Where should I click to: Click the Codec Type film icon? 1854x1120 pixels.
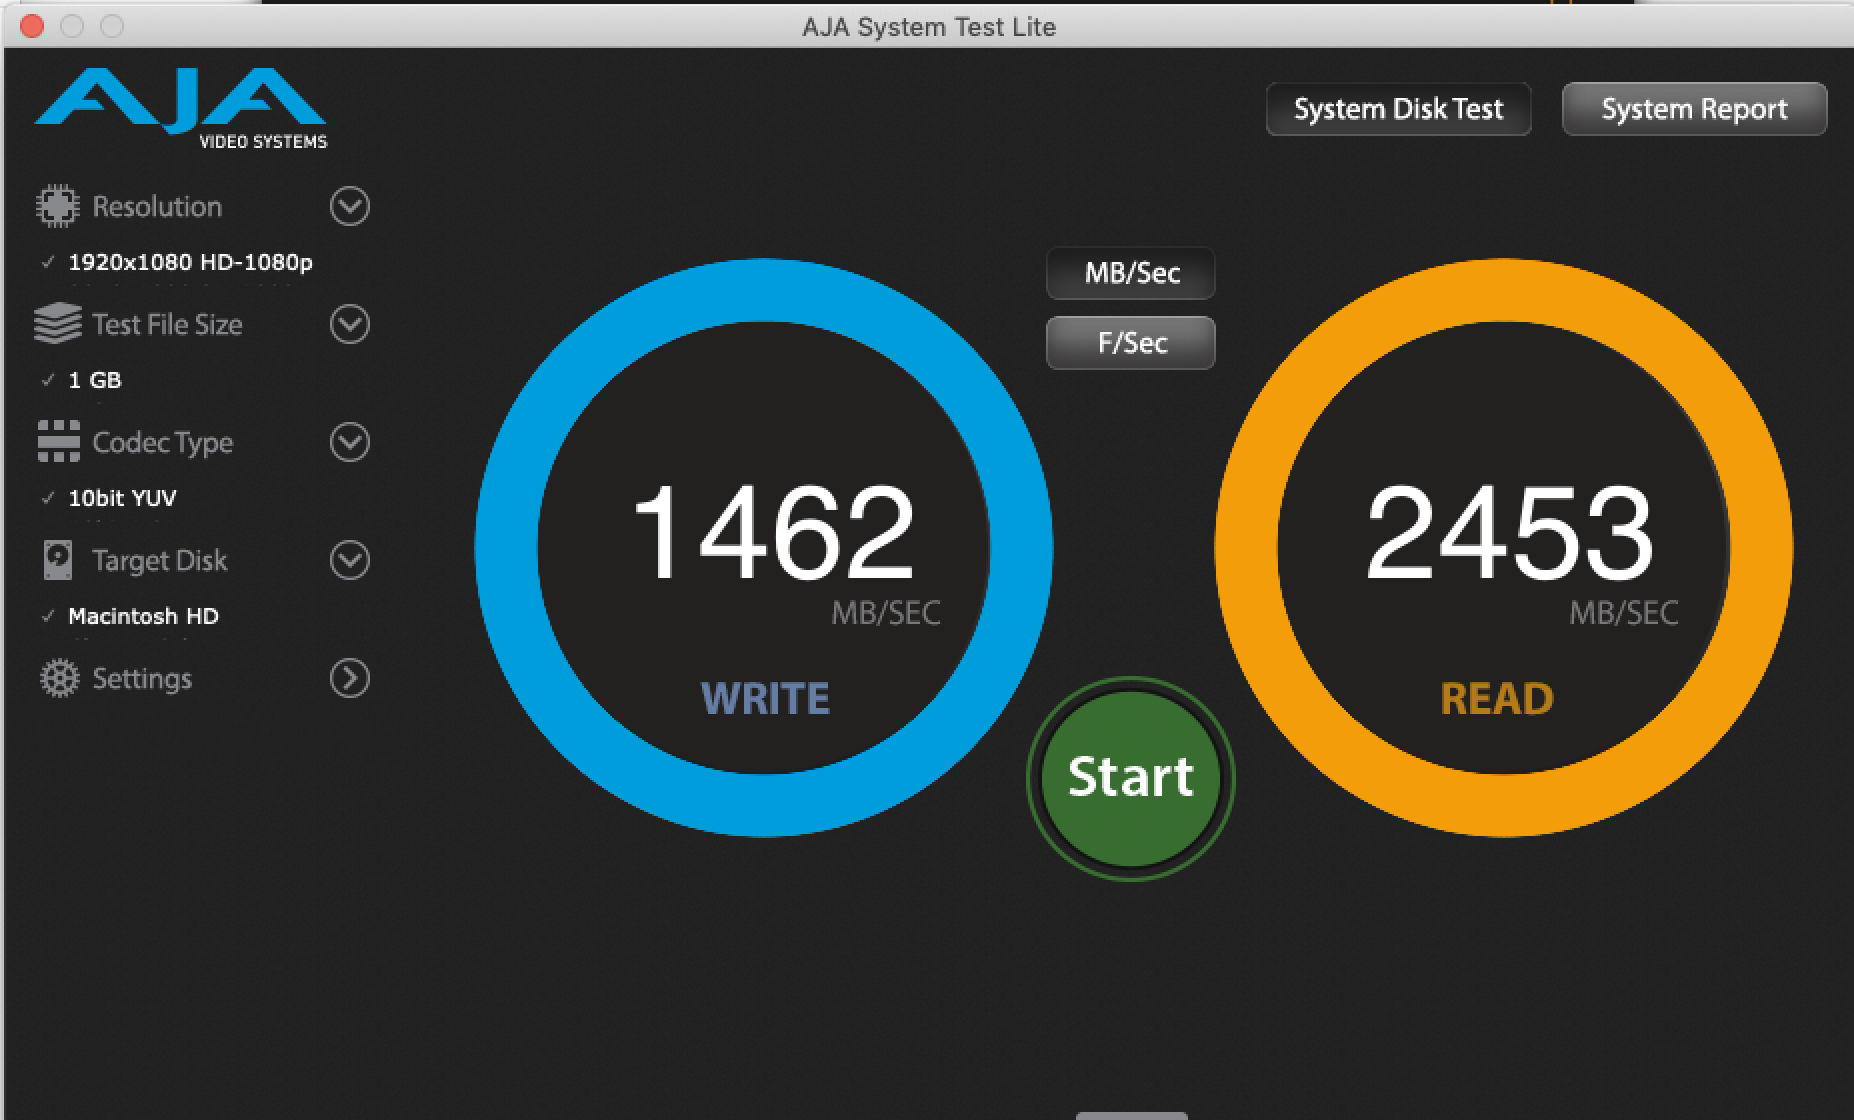(58, 442)
